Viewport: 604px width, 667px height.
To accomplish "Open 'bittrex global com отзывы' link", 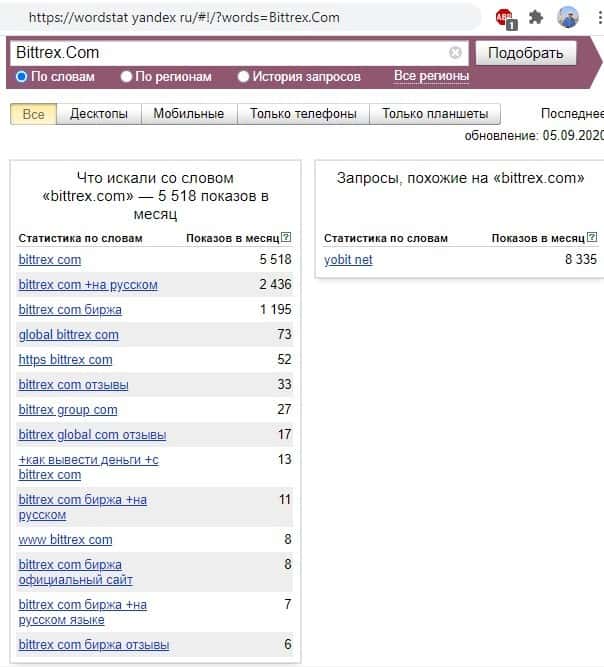I will [x=92, y=435].
